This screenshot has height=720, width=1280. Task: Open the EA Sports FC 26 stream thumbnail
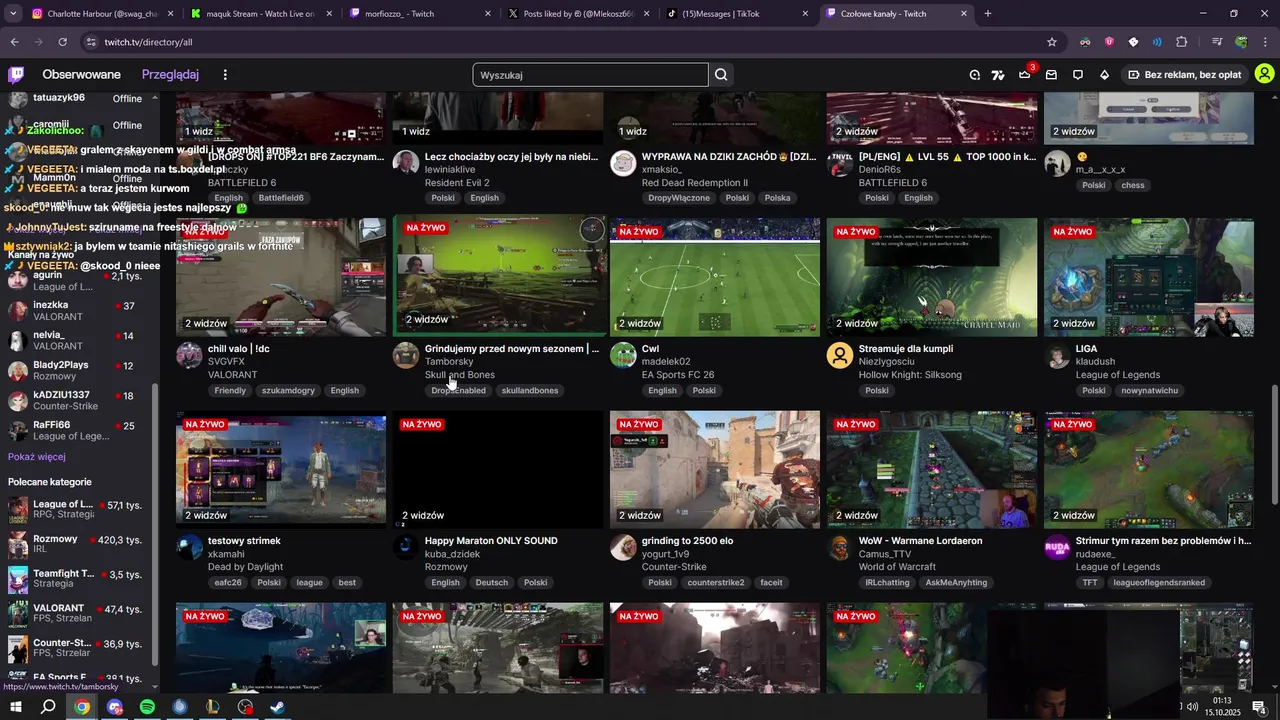point(715,277)
